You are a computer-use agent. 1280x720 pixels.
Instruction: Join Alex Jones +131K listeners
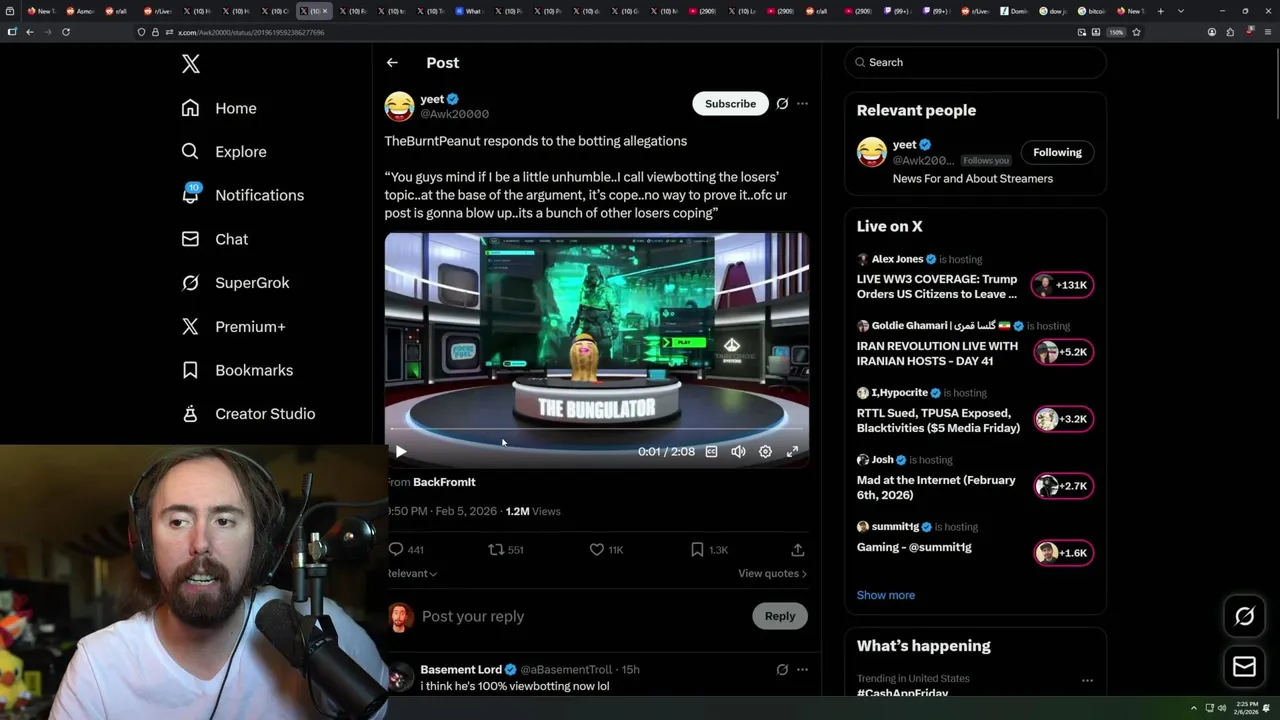(1063, 285)
